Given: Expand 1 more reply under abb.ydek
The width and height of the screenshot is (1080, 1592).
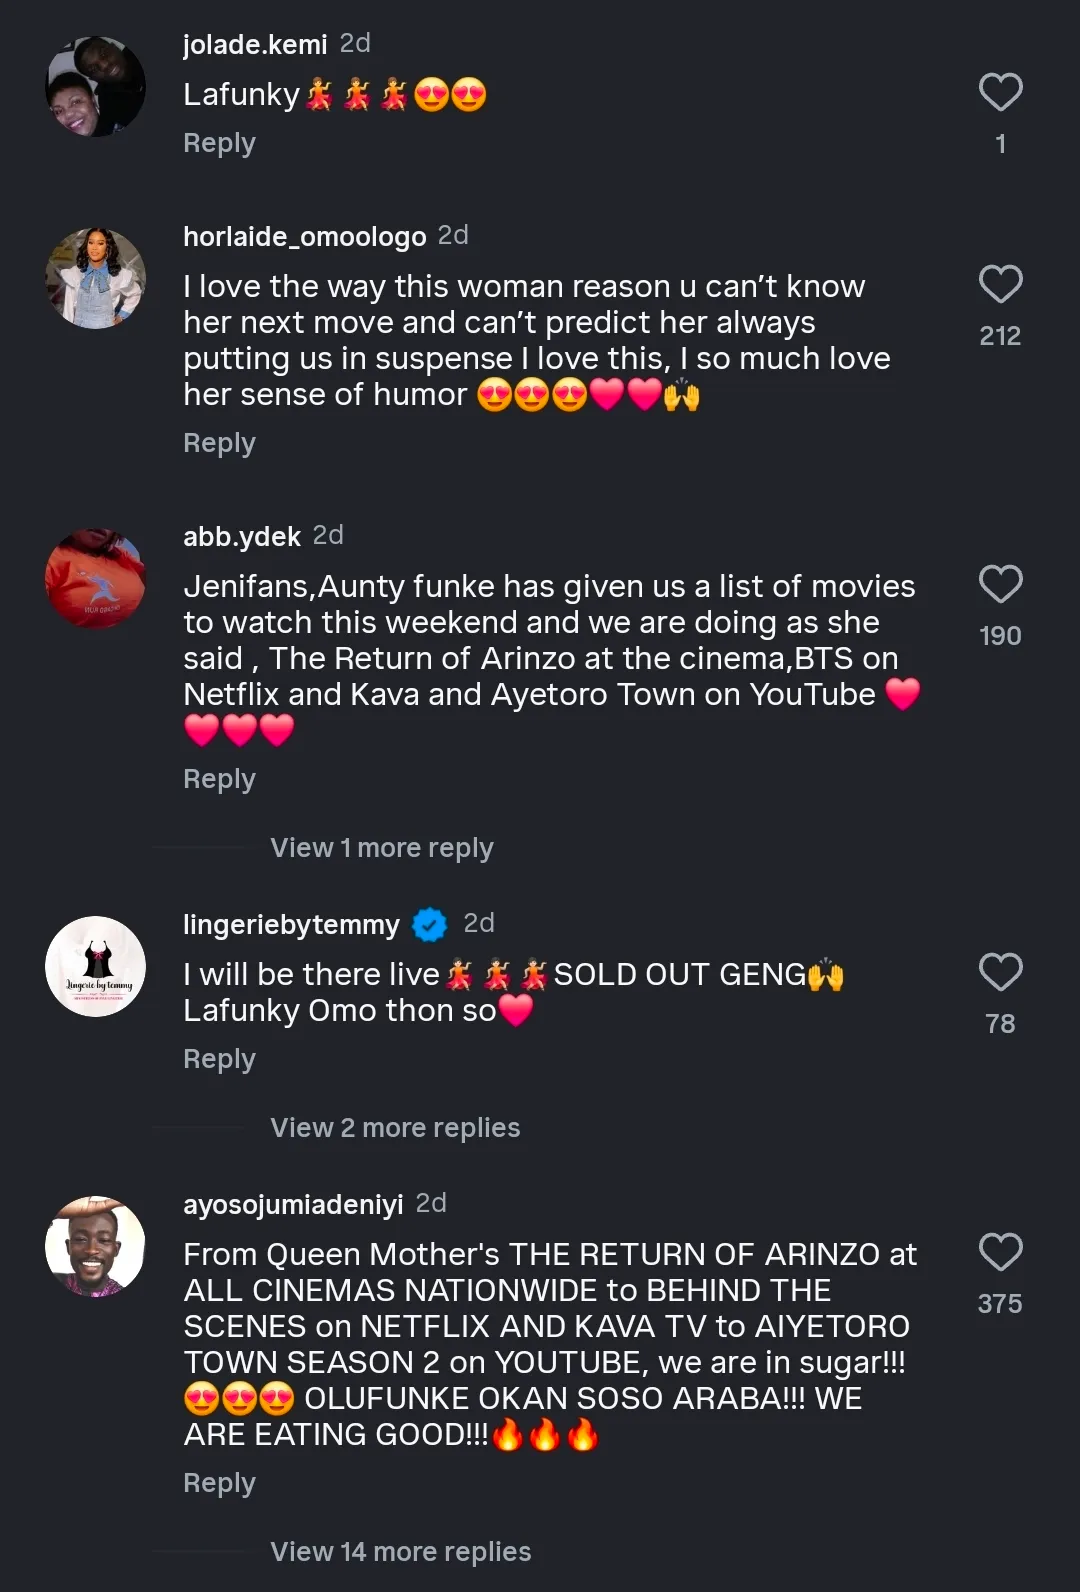Looking at the screenshot, I should coord(381,848).
